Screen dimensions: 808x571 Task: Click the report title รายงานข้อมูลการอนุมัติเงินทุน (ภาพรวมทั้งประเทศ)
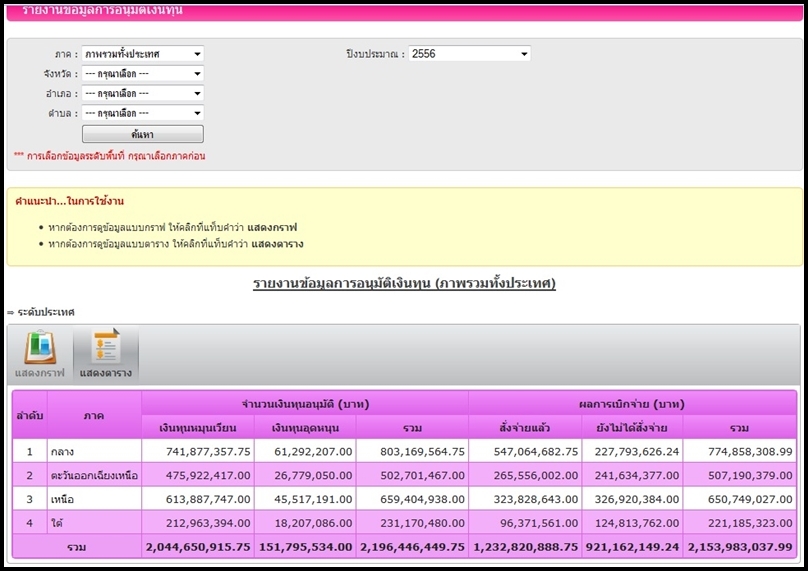coord(404,284)
